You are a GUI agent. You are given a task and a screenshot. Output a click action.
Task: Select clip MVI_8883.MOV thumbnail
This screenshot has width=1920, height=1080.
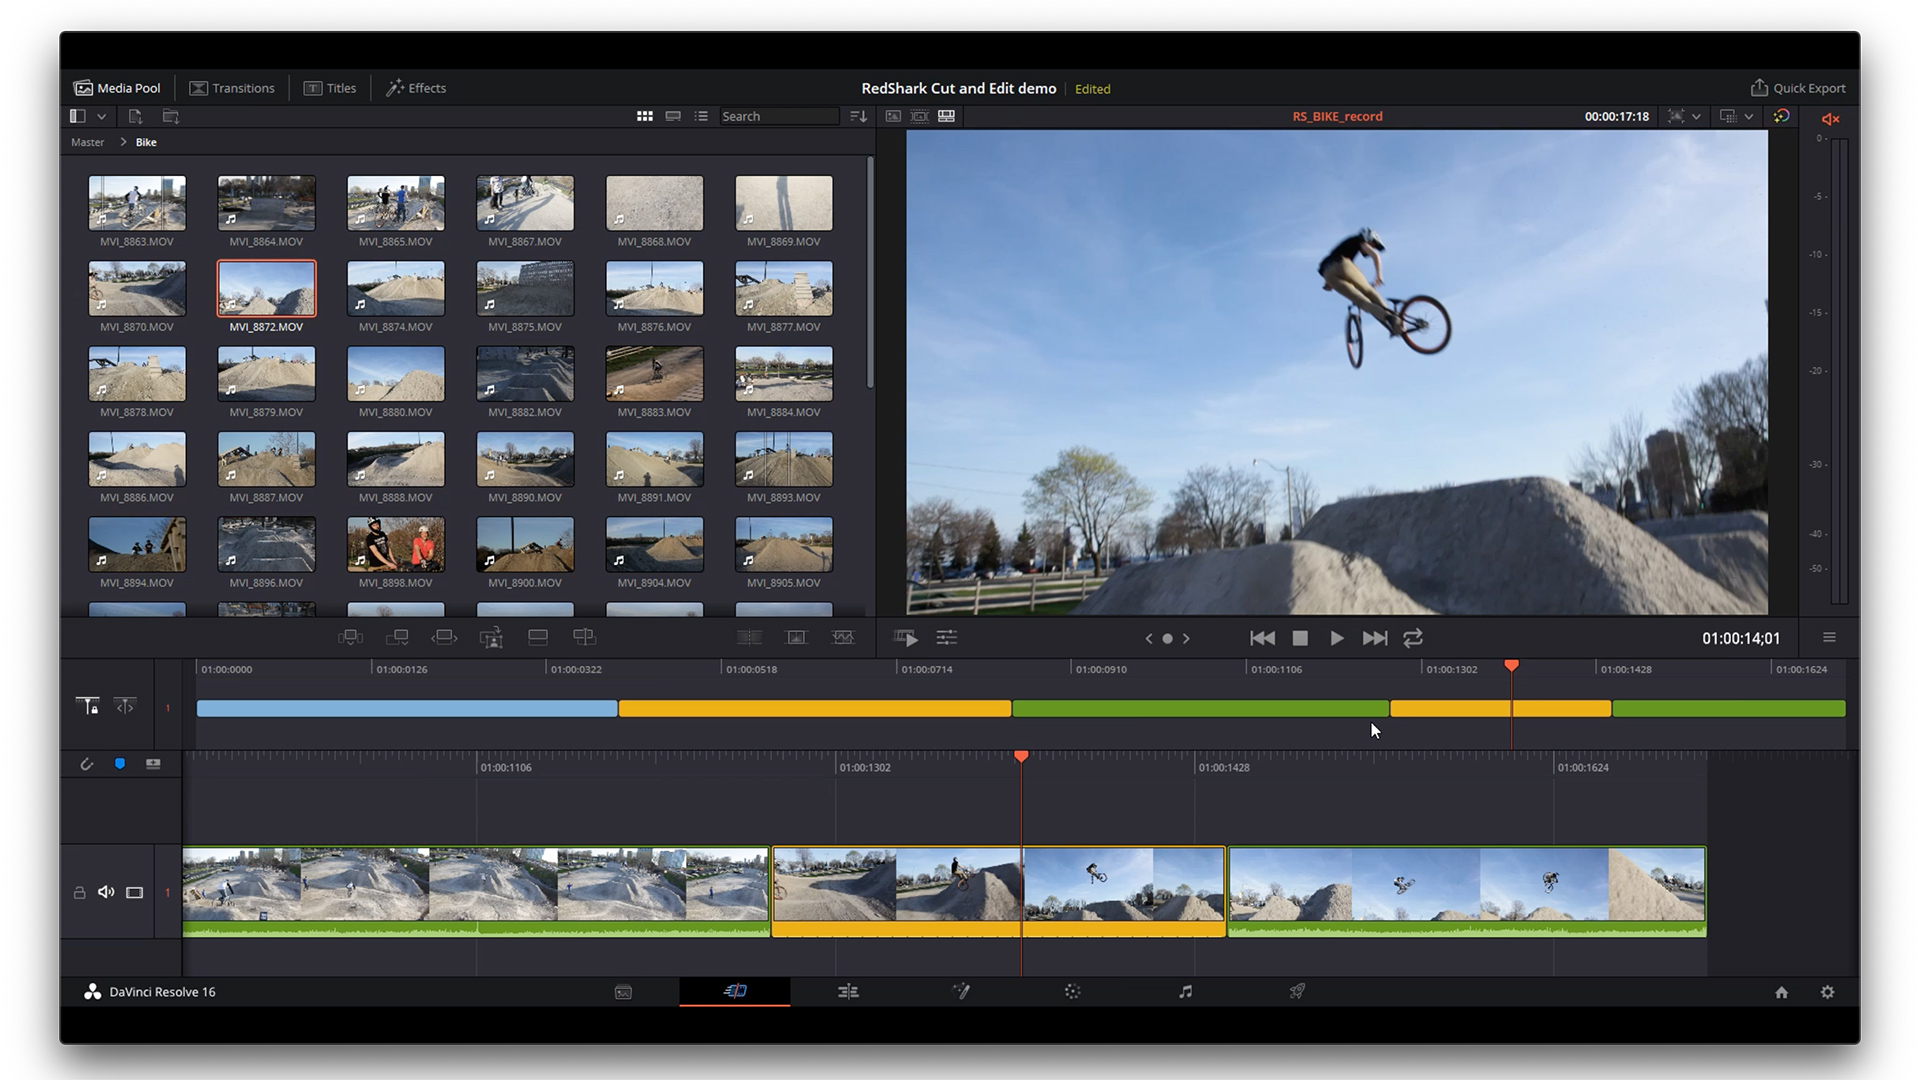654,373
